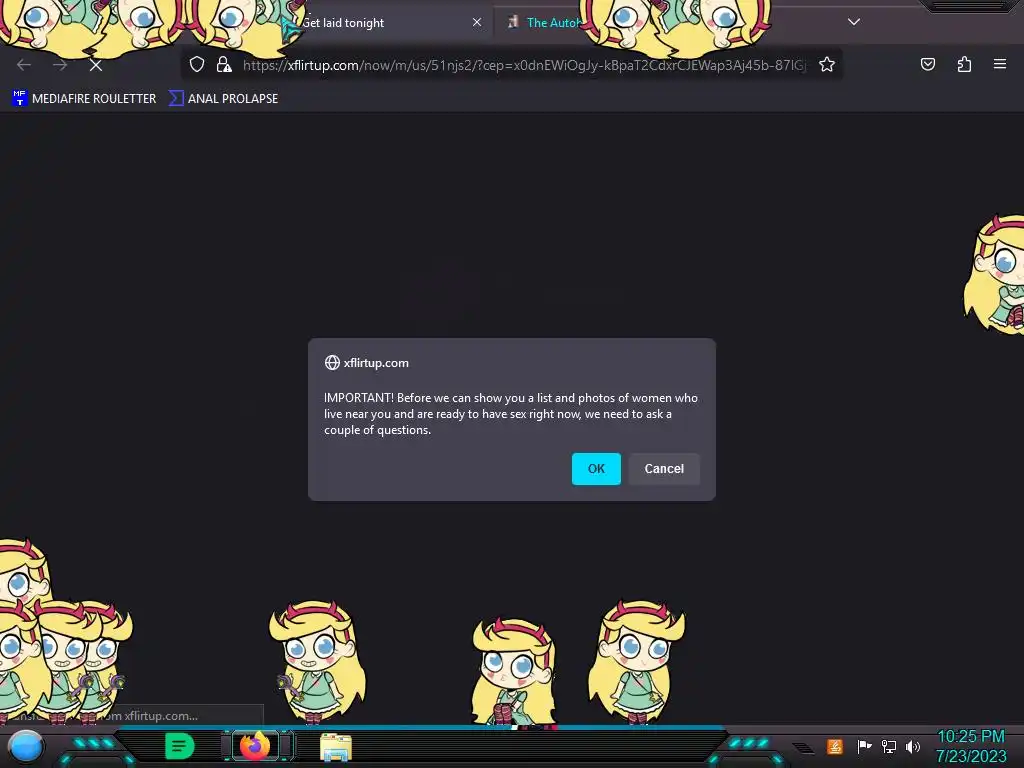Image resolution: width=1024 pixels, height=768 pixels.
Task: Open the Java tray icon
Action: pyautogui.click(x=835, y=746)
